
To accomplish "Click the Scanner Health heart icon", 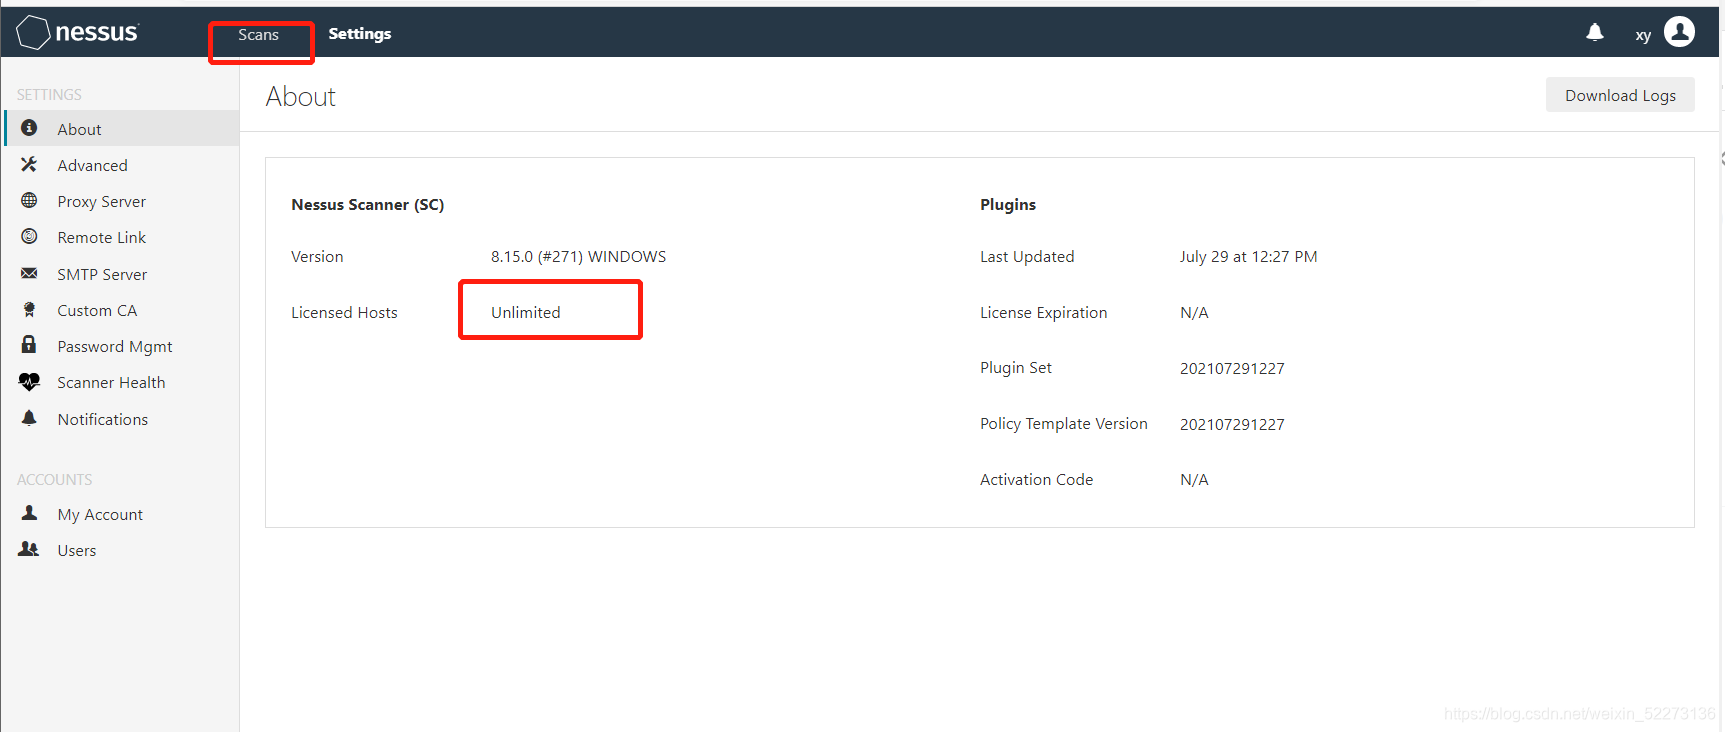I will coord(29,381).
